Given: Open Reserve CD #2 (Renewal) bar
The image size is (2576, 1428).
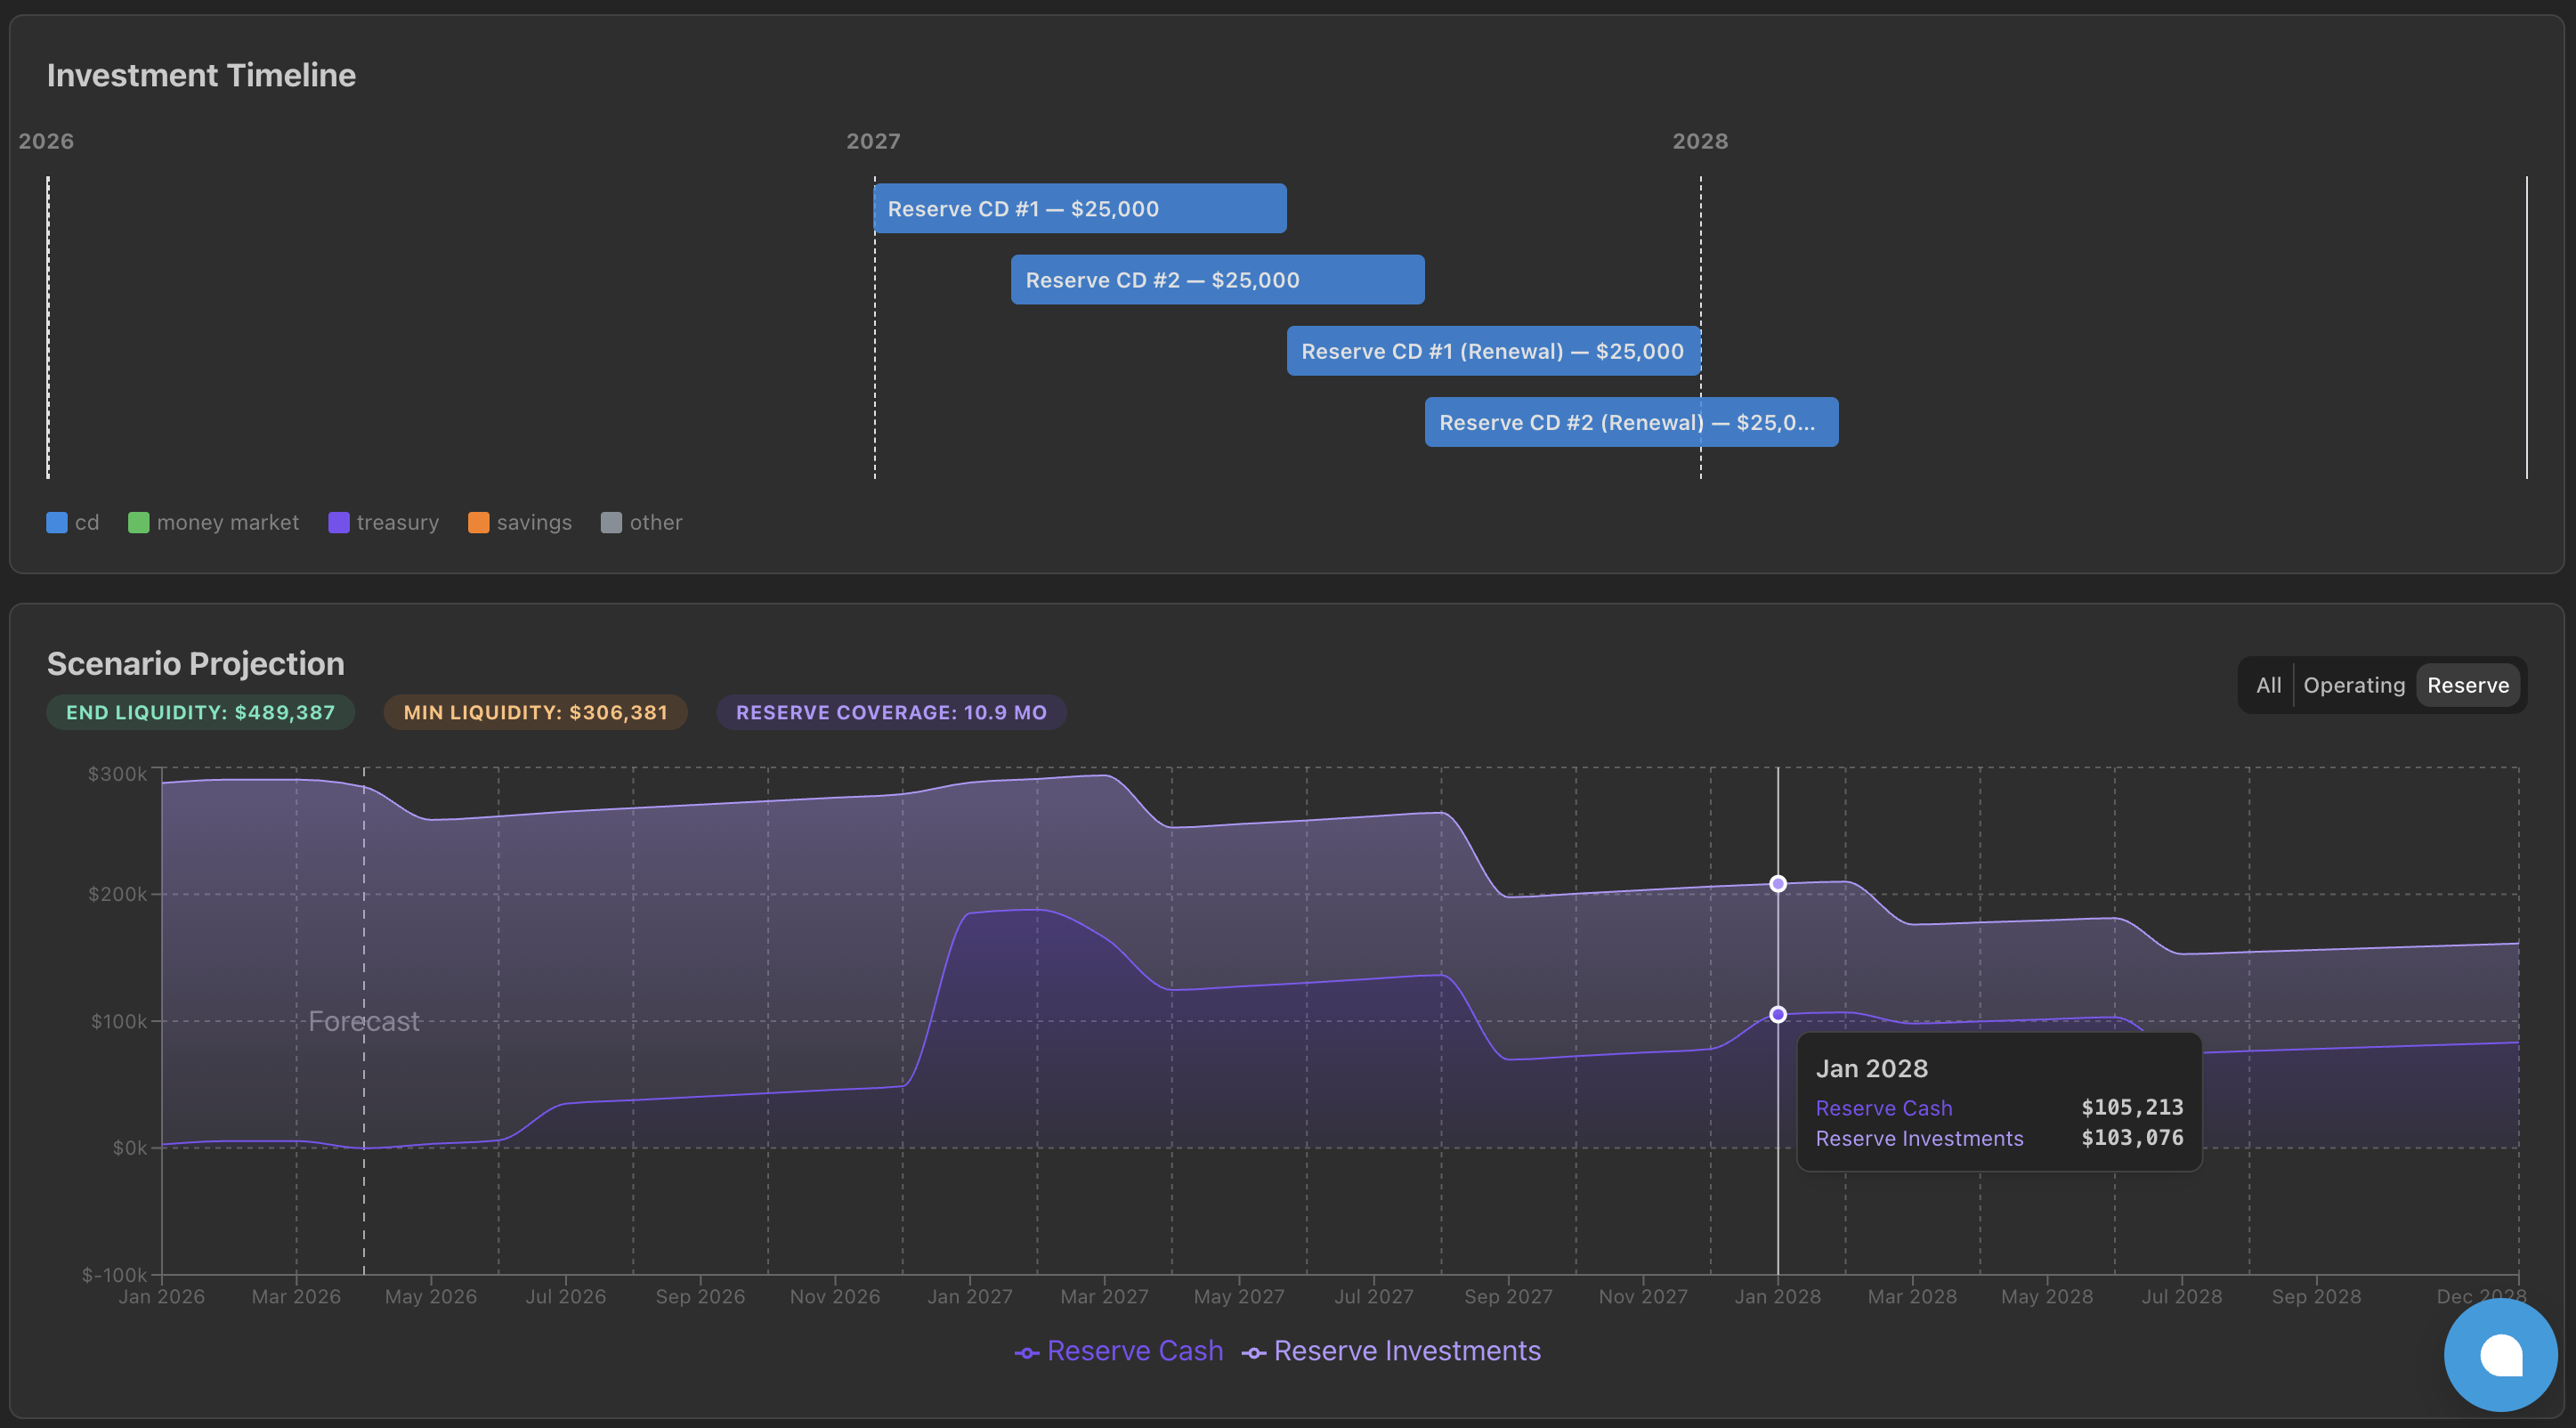Looking at the screenshot, I should (x=1630, y=422).
